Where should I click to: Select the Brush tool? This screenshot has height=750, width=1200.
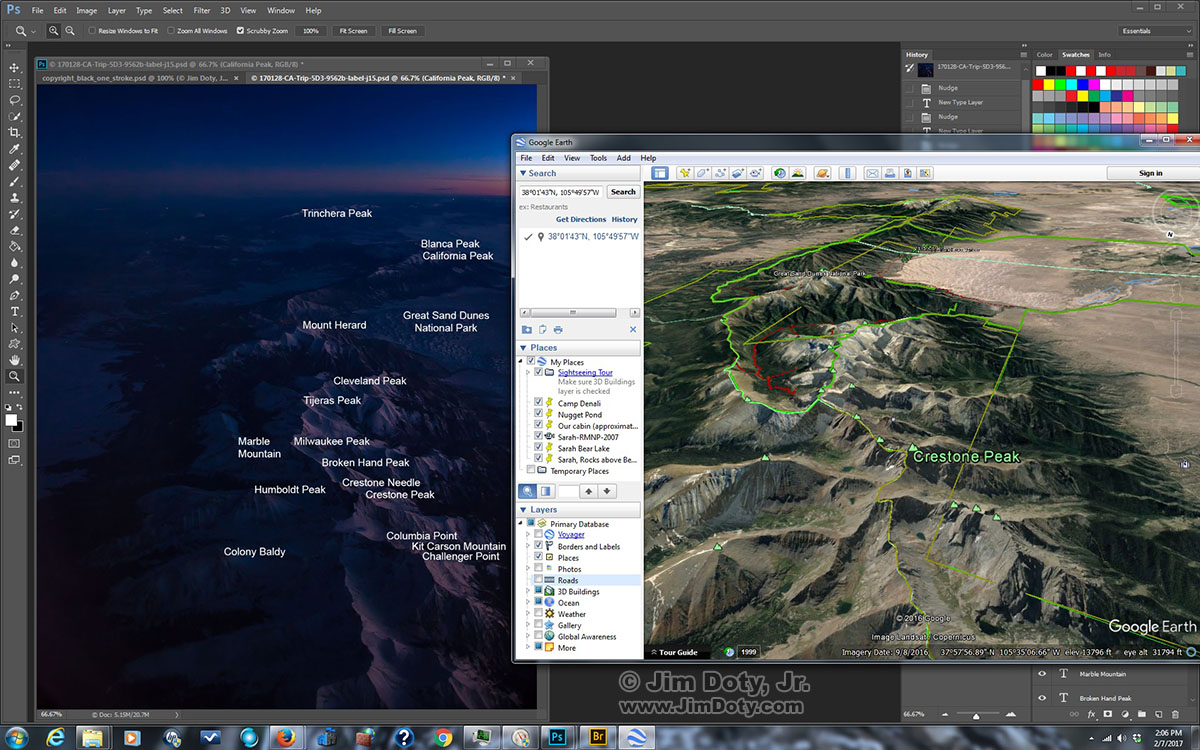(x=14, y=181)
